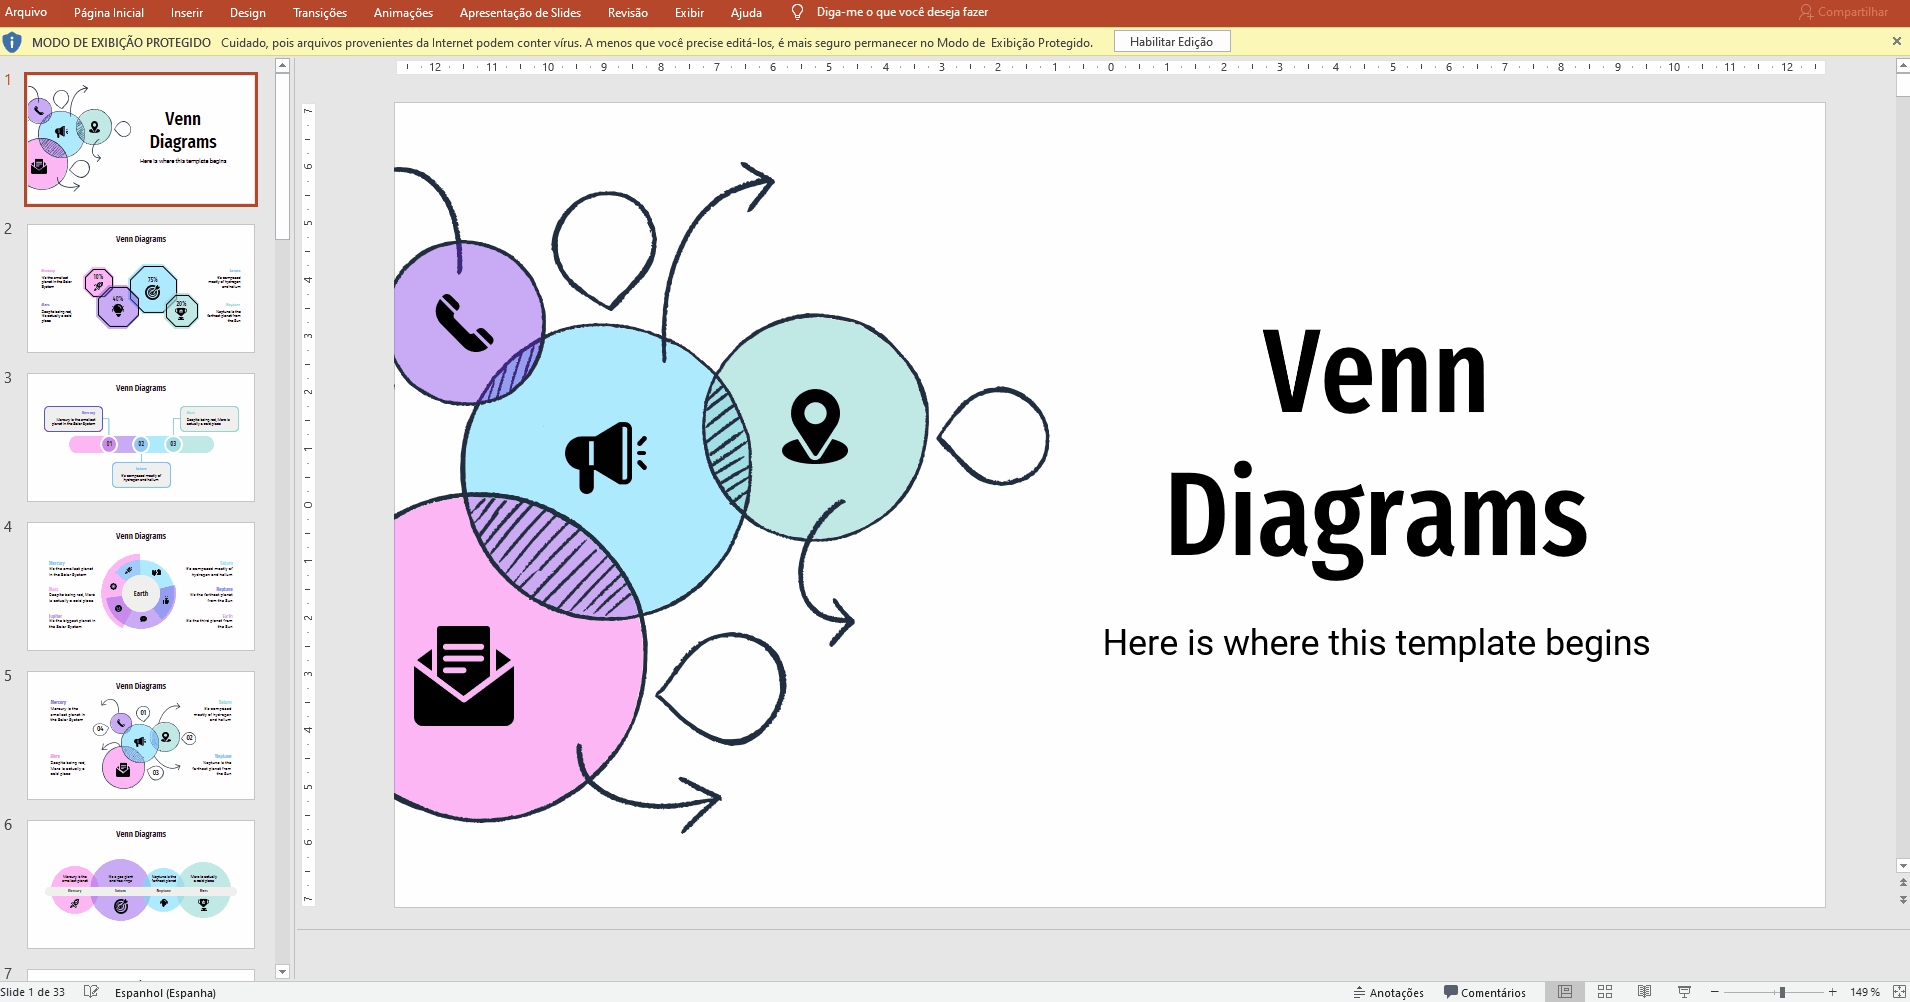Open the Exibir tab
This screenshot has height=1002, width=1910.
pos(689,13)
